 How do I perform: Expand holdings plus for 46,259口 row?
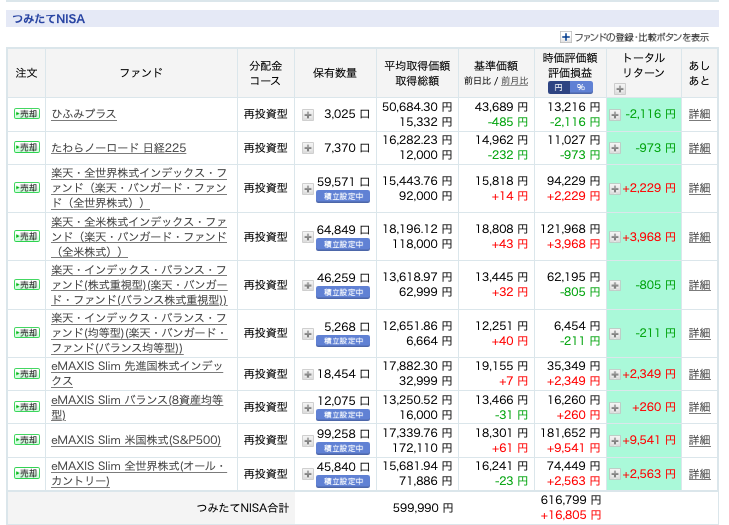308,286
